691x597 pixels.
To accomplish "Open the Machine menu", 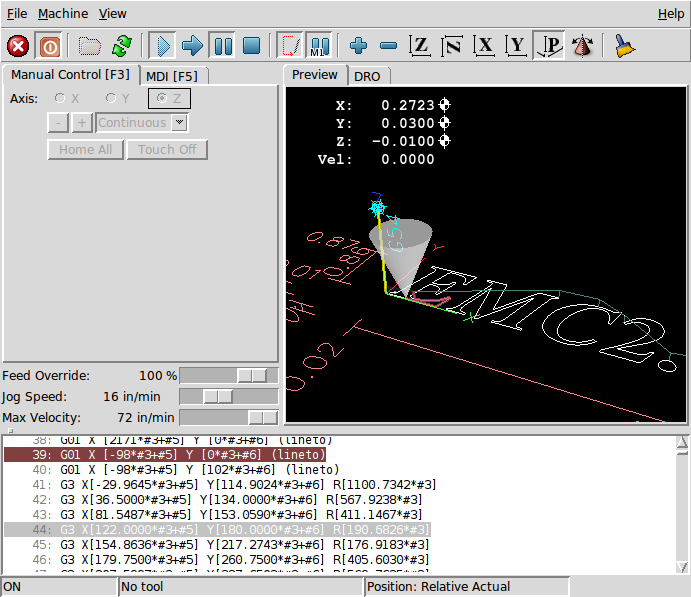I will coord(62,14).
